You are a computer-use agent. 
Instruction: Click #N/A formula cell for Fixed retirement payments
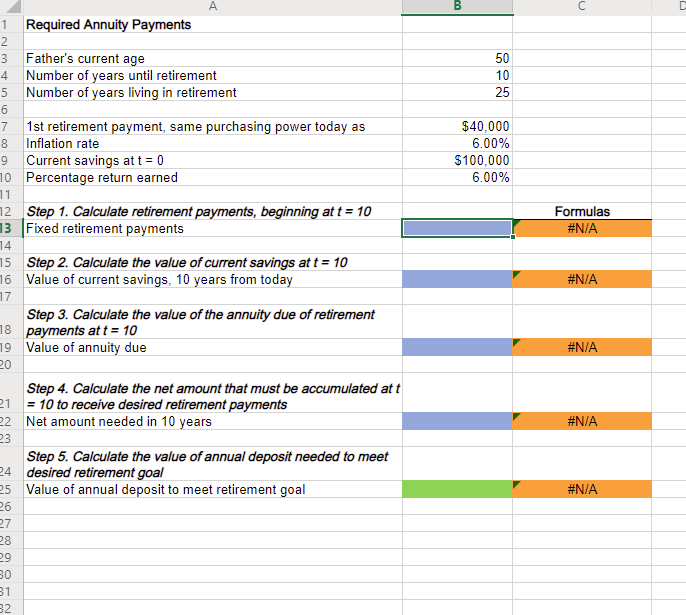tap(582, 228)
